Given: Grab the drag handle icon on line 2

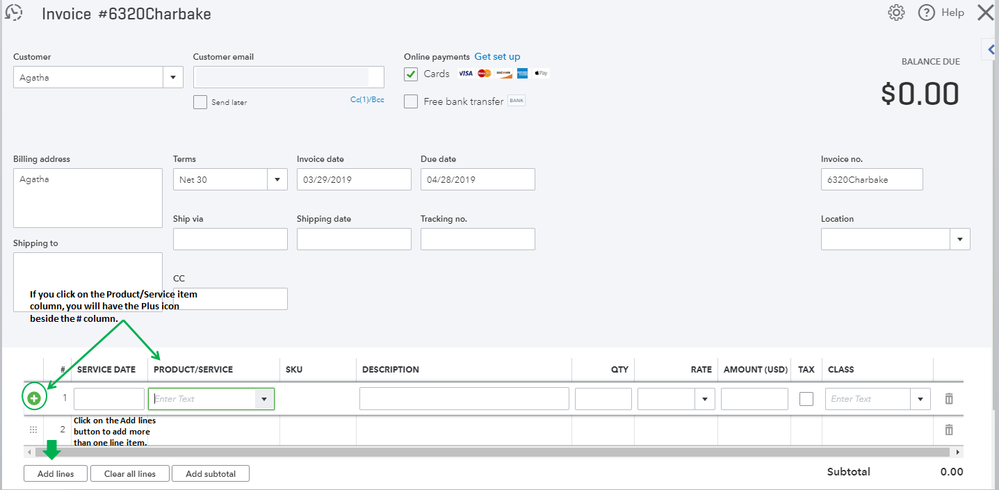Looking at the screenshot, I should pos(34,429).
